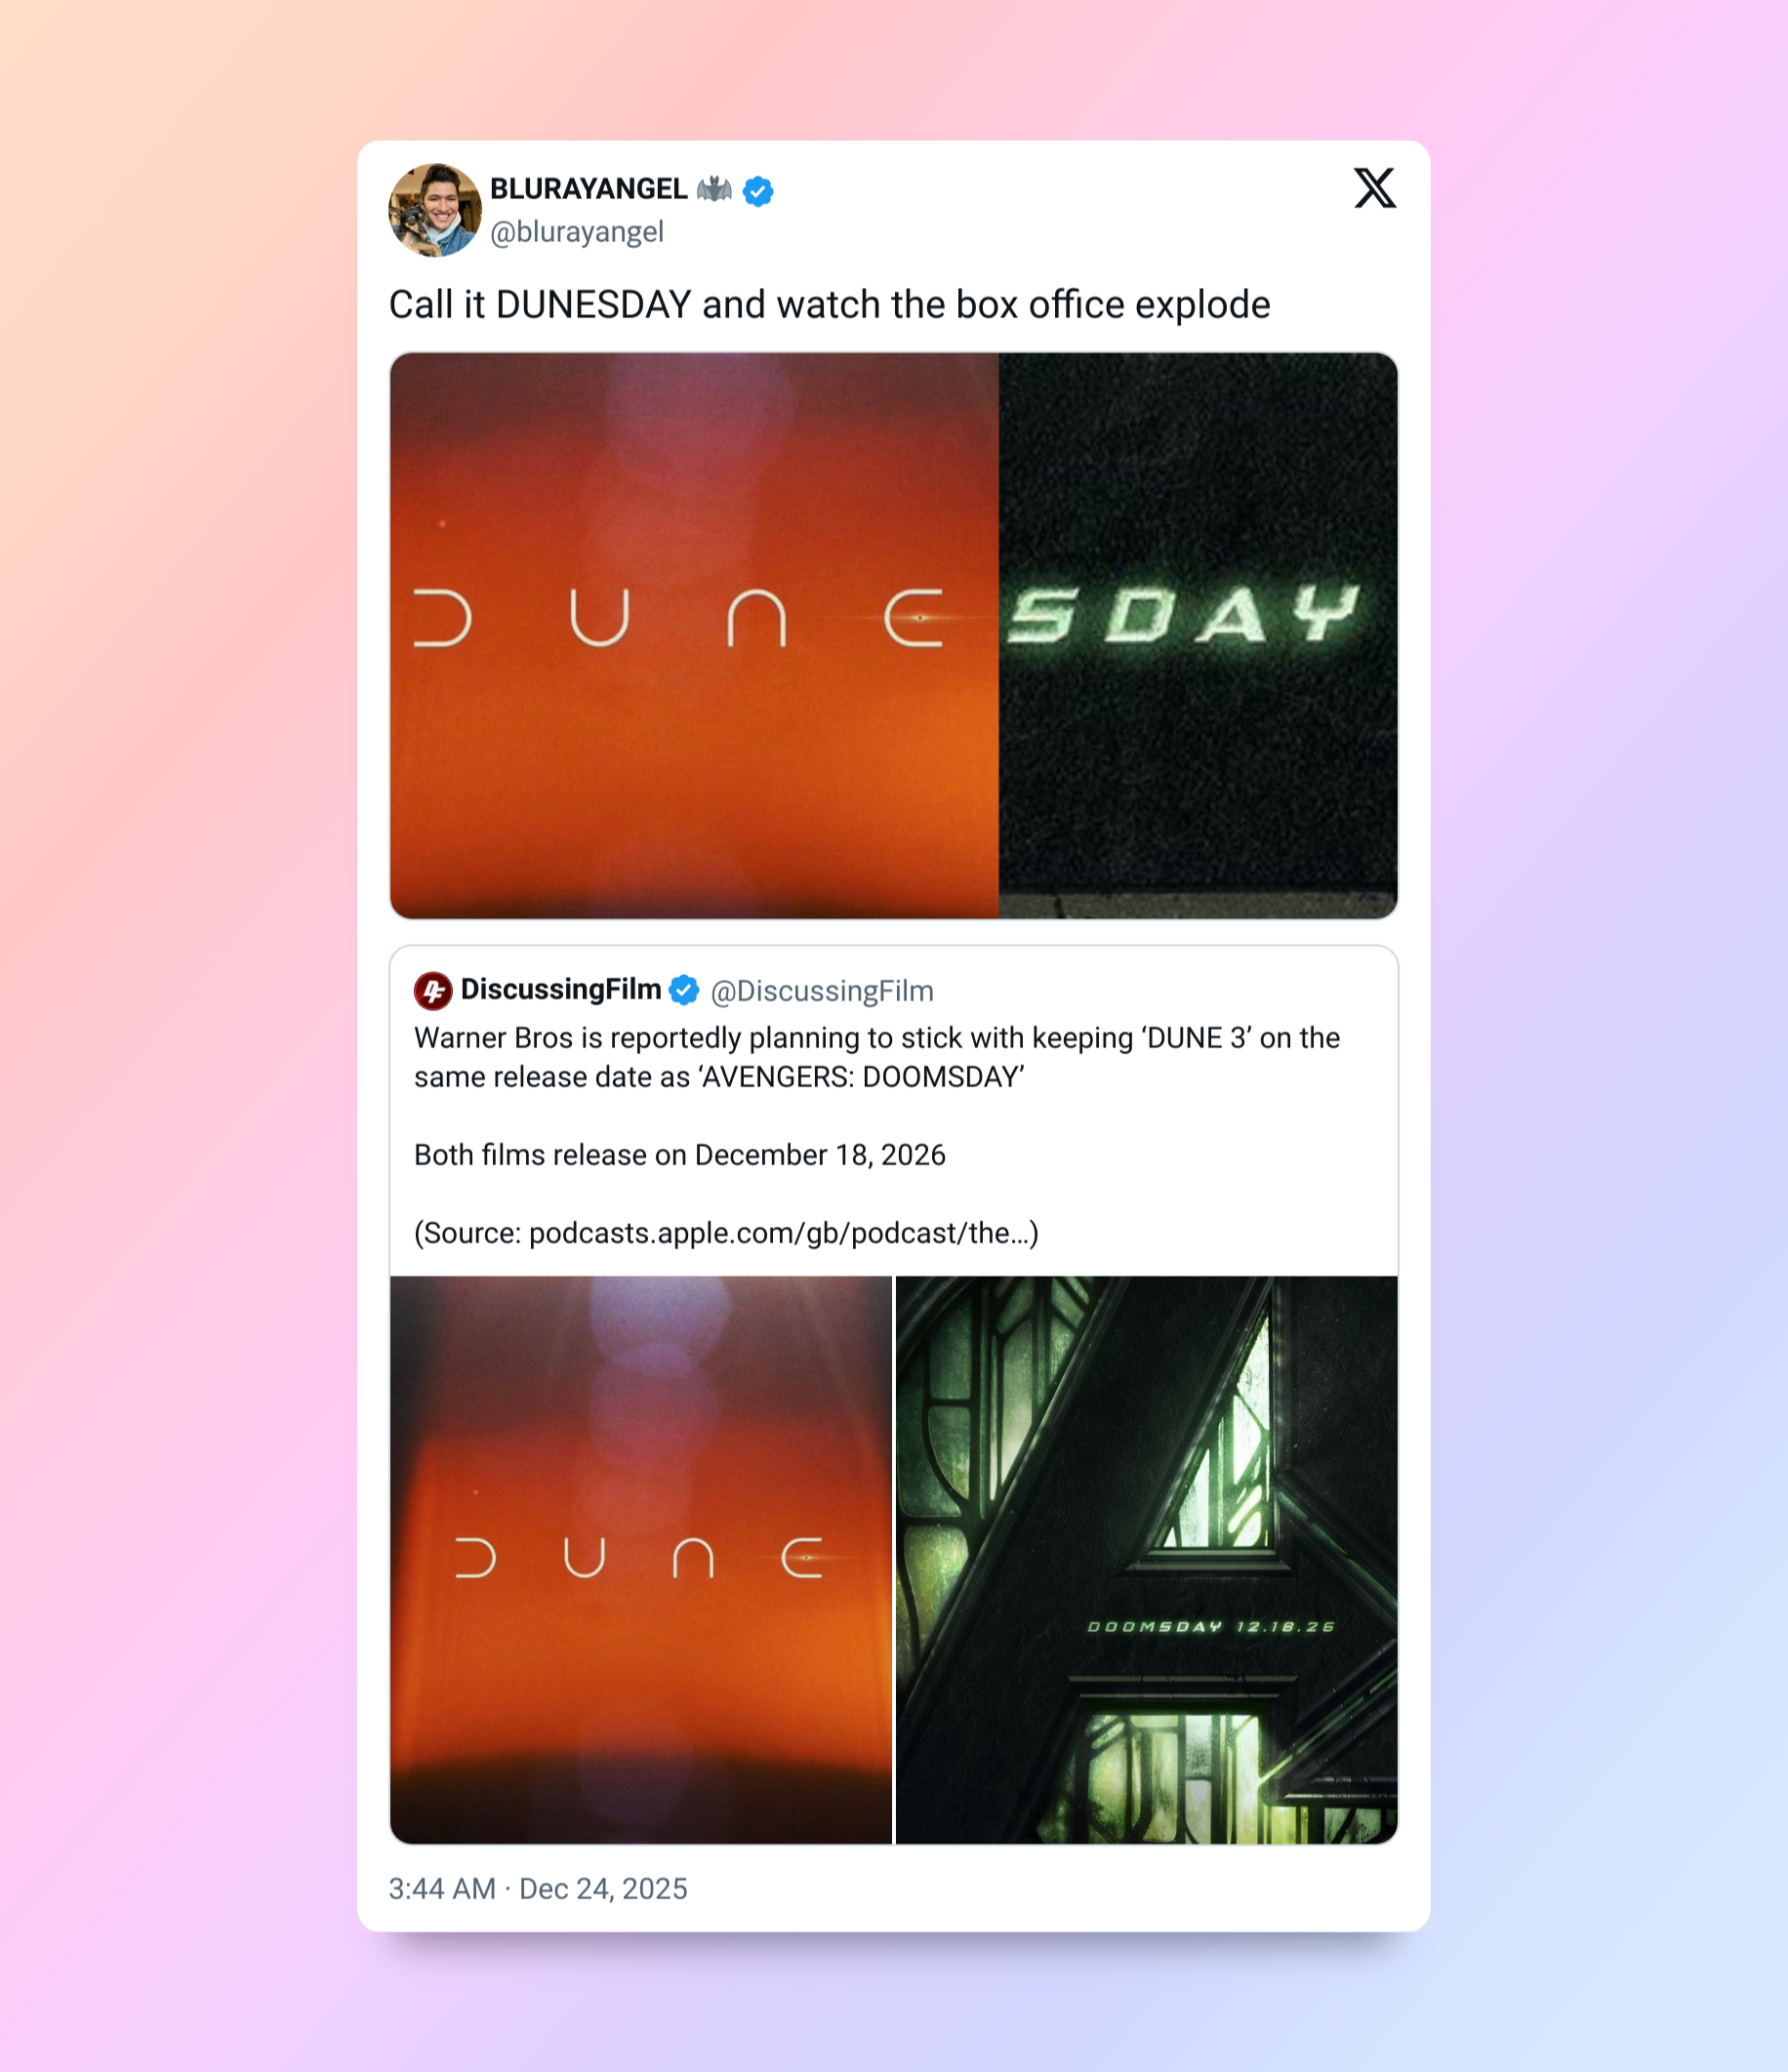Screen dimensions: 1788x2072
Task: Click the bat emoji beside BLURAYANGEL
Action: pos(714,189)
